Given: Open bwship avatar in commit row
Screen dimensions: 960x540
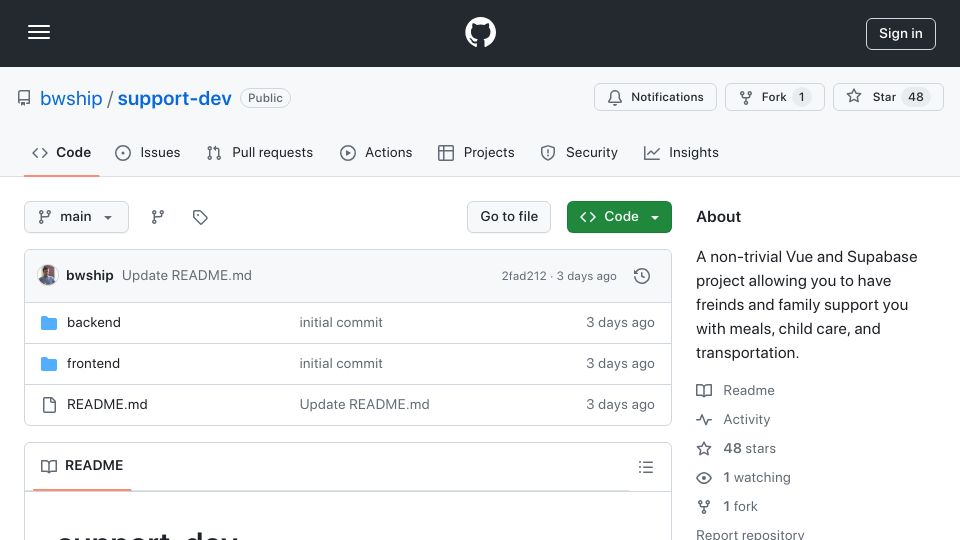Looking at the screenshot, I should 48,276.
